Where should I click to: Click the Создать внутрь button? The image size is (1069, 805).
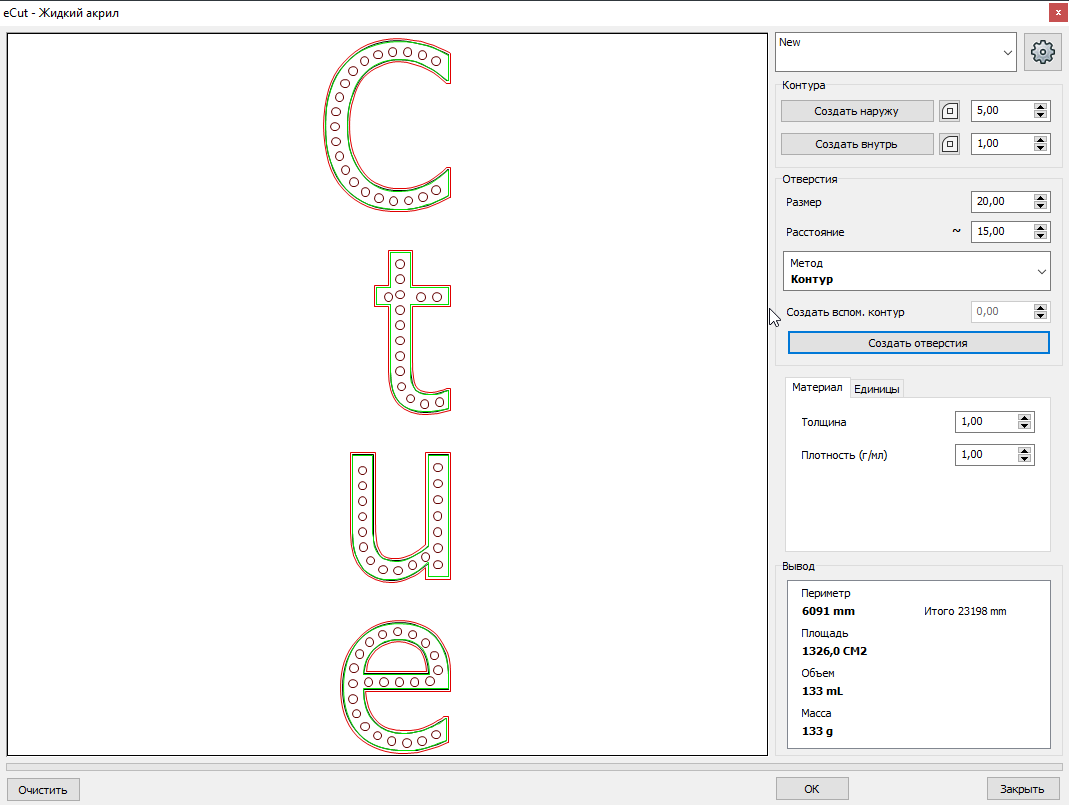857,144
